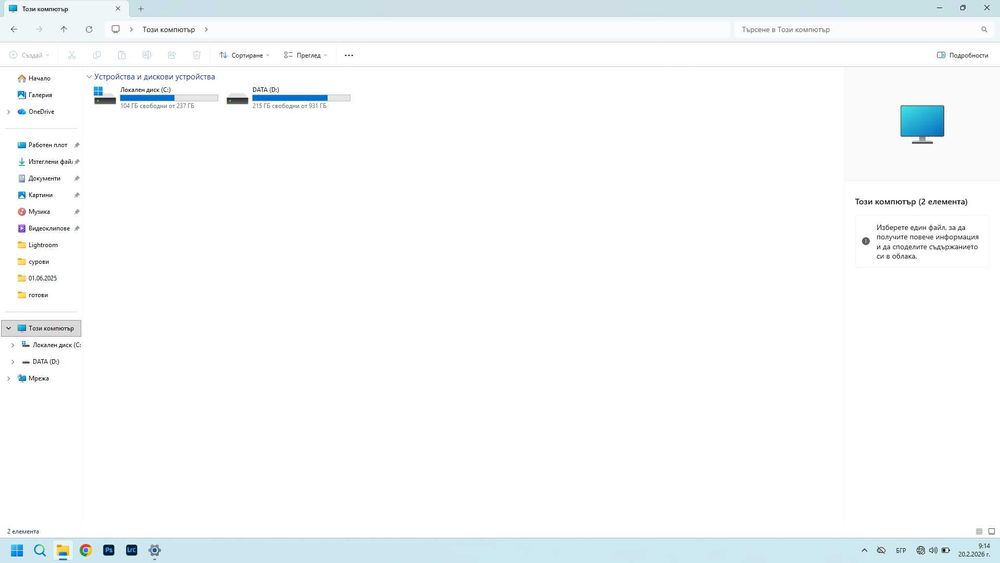Go up one folder level arrow
Viewport: 1000px width, 563px height.
(x=64, y=29)
